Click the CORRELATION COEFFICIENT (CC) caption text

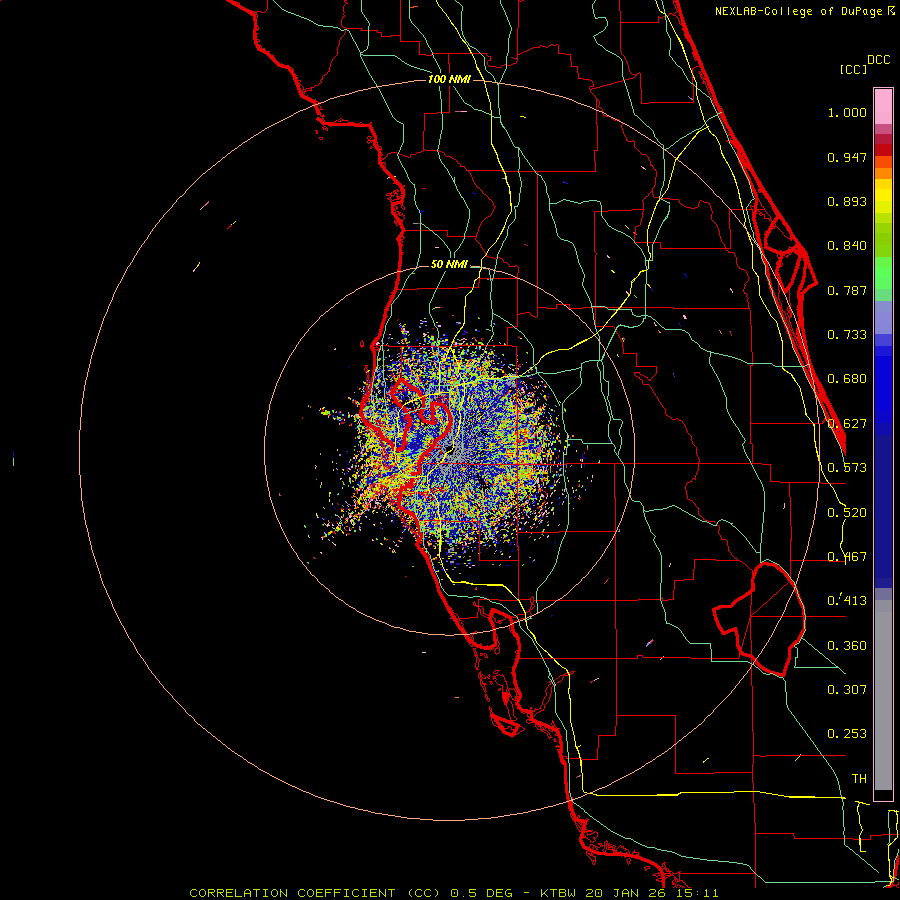(x=315, y=893)
